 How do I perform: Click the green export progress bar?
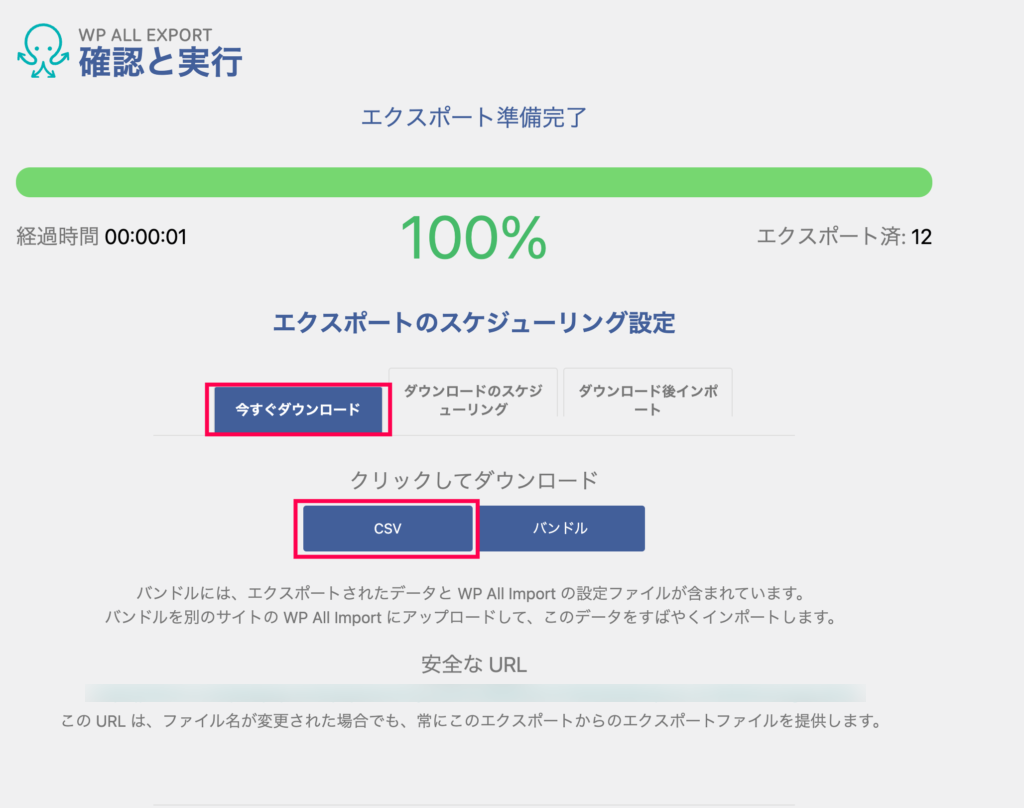click(x=473, y=182)
